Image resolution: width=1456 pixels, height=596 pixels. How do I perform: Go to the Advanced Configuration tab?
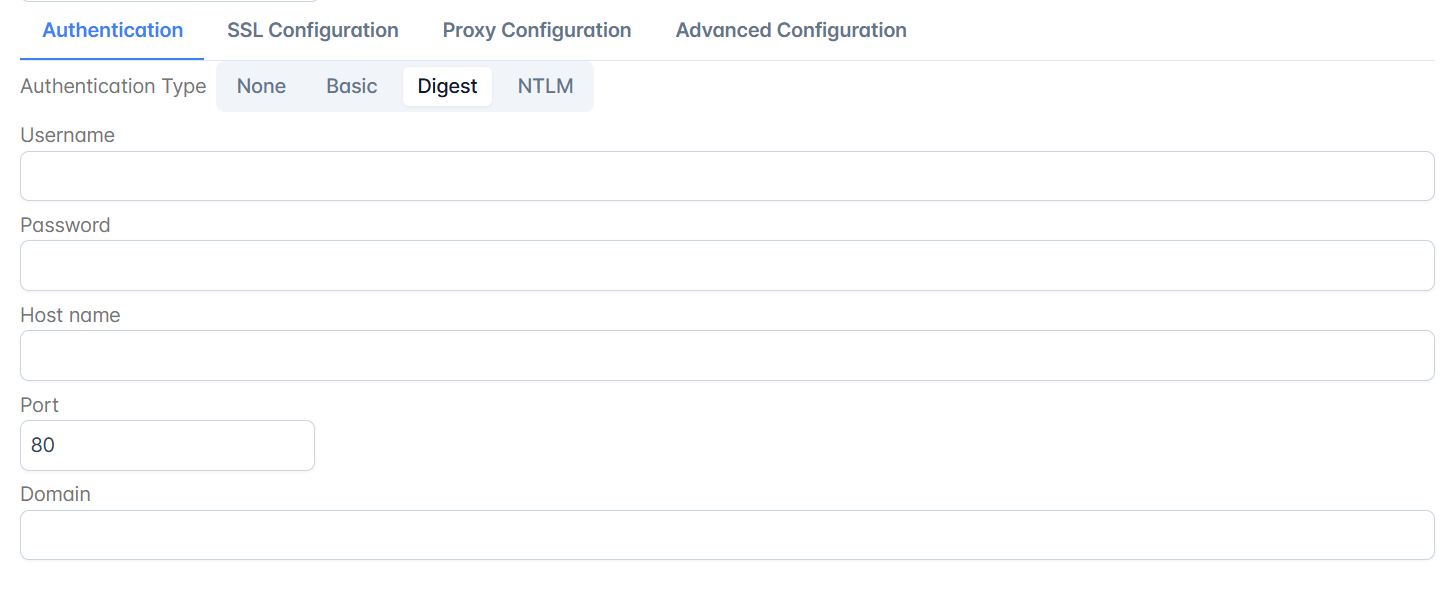click(791, 30)
